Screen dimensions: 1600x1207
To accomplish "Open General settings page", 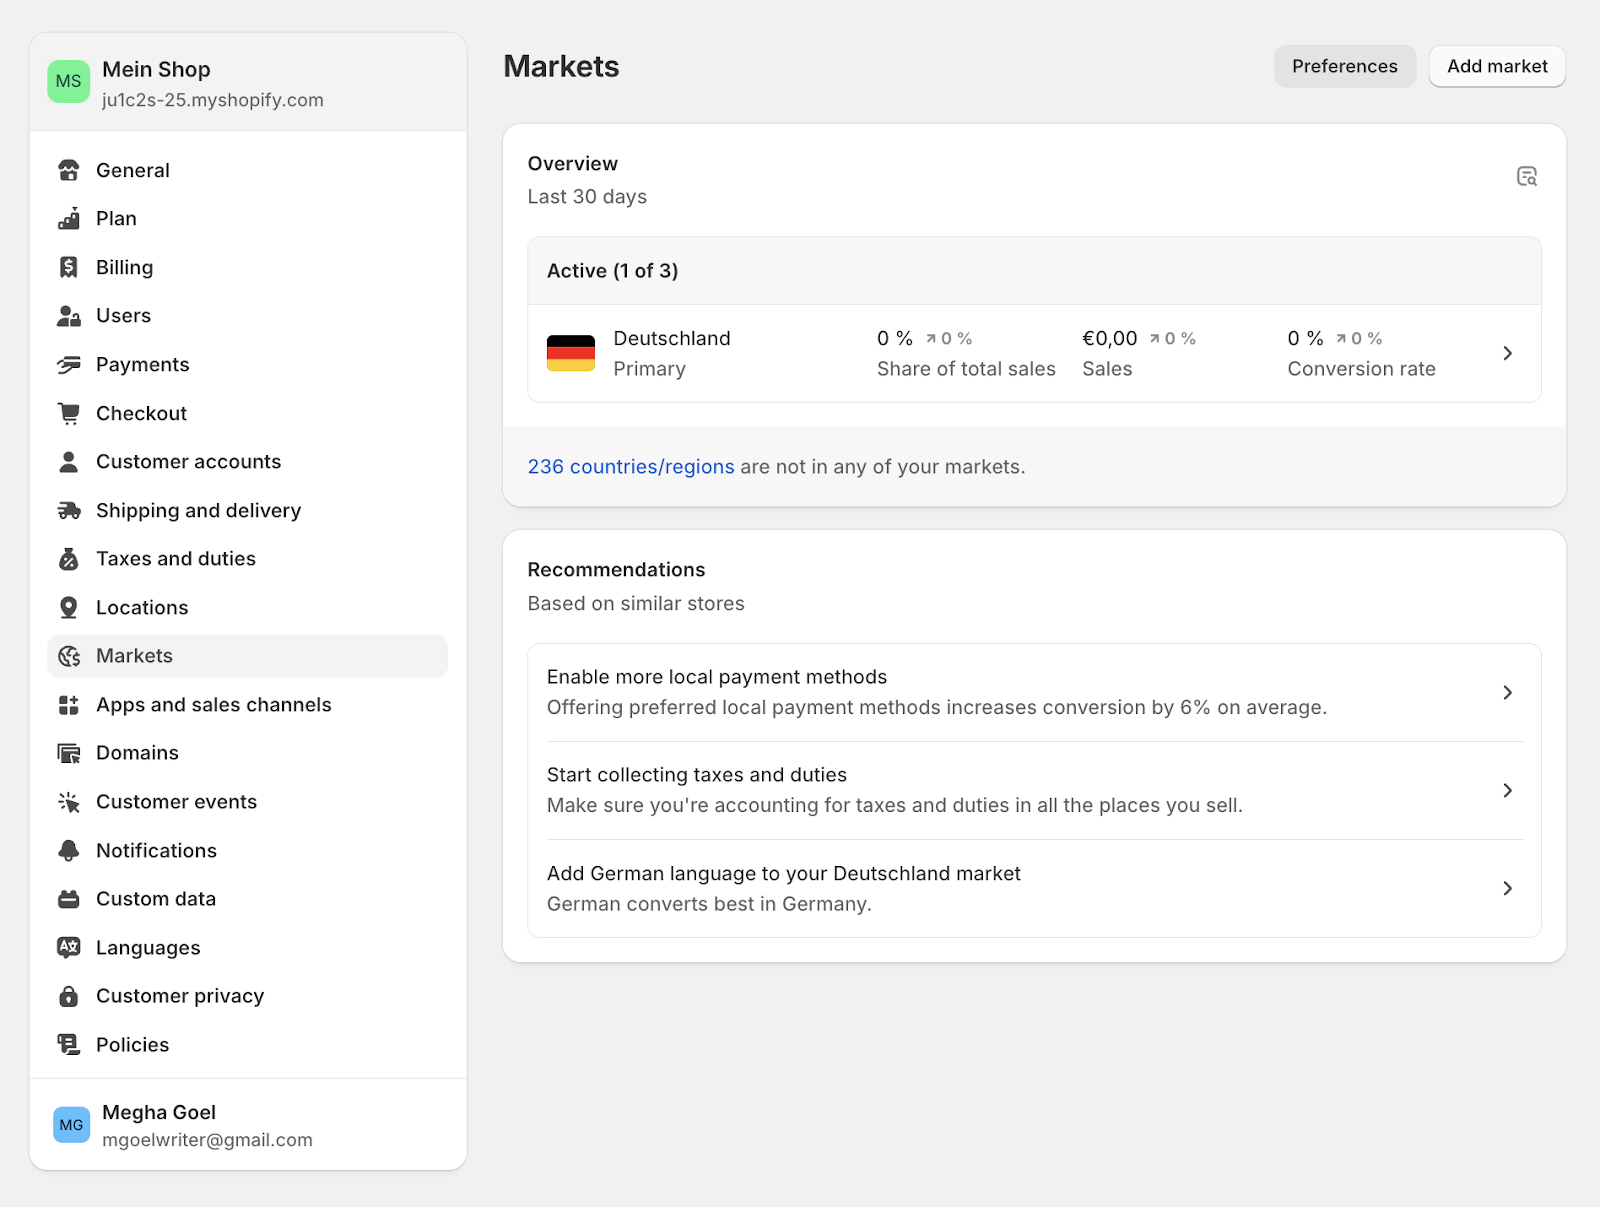I will click(x=247, y=170).
